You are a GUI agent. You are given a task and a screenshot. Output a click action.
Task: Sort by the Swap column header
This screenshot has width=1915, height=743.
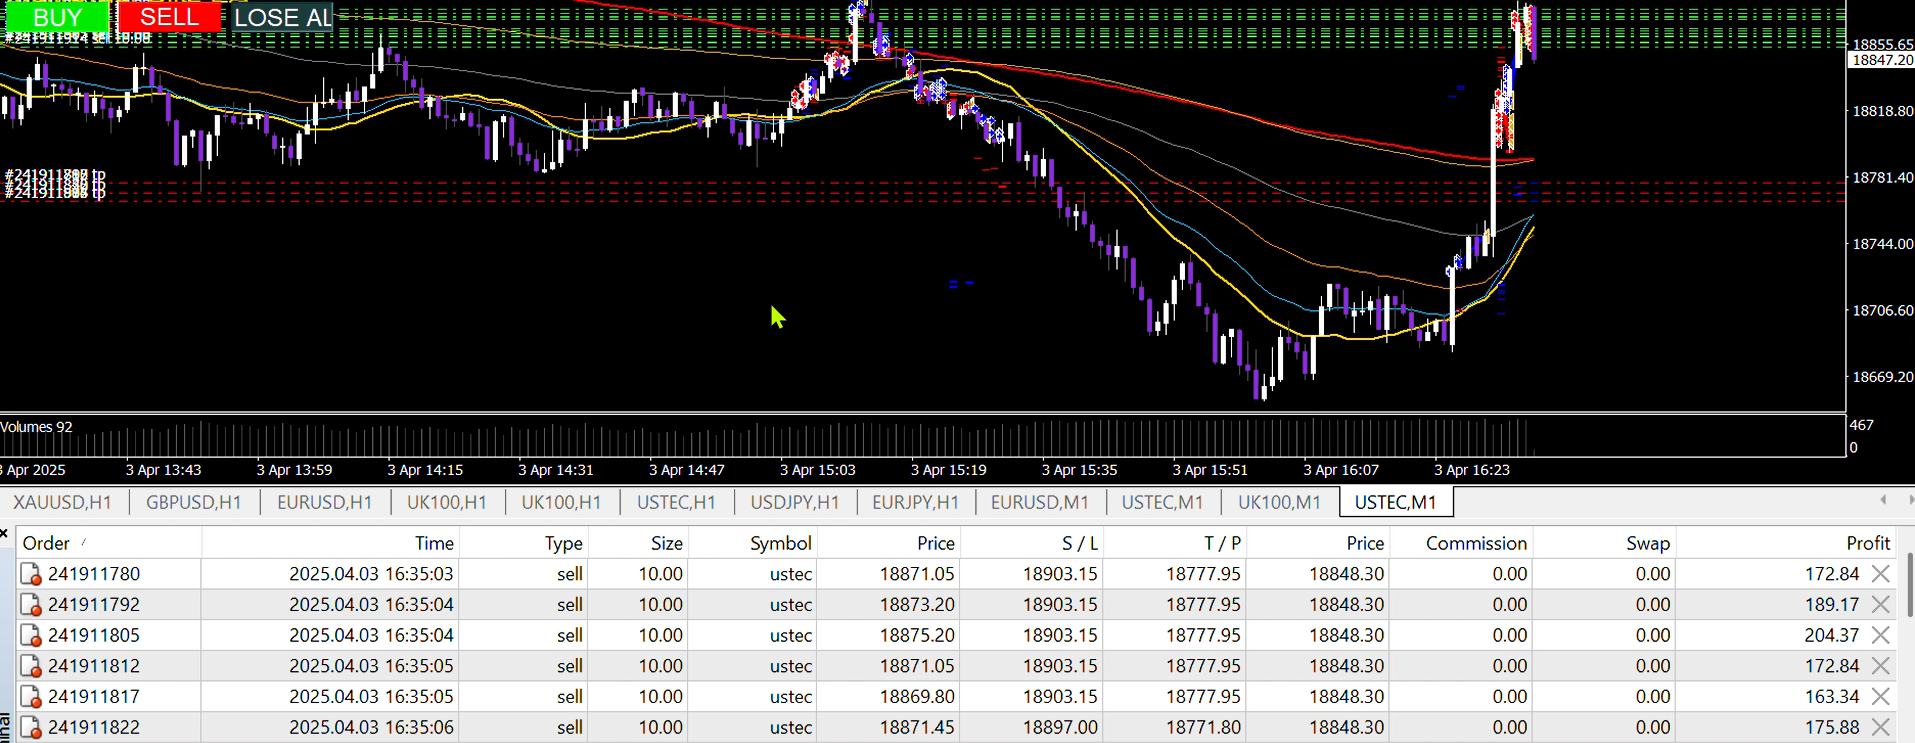pos(1604,543)
